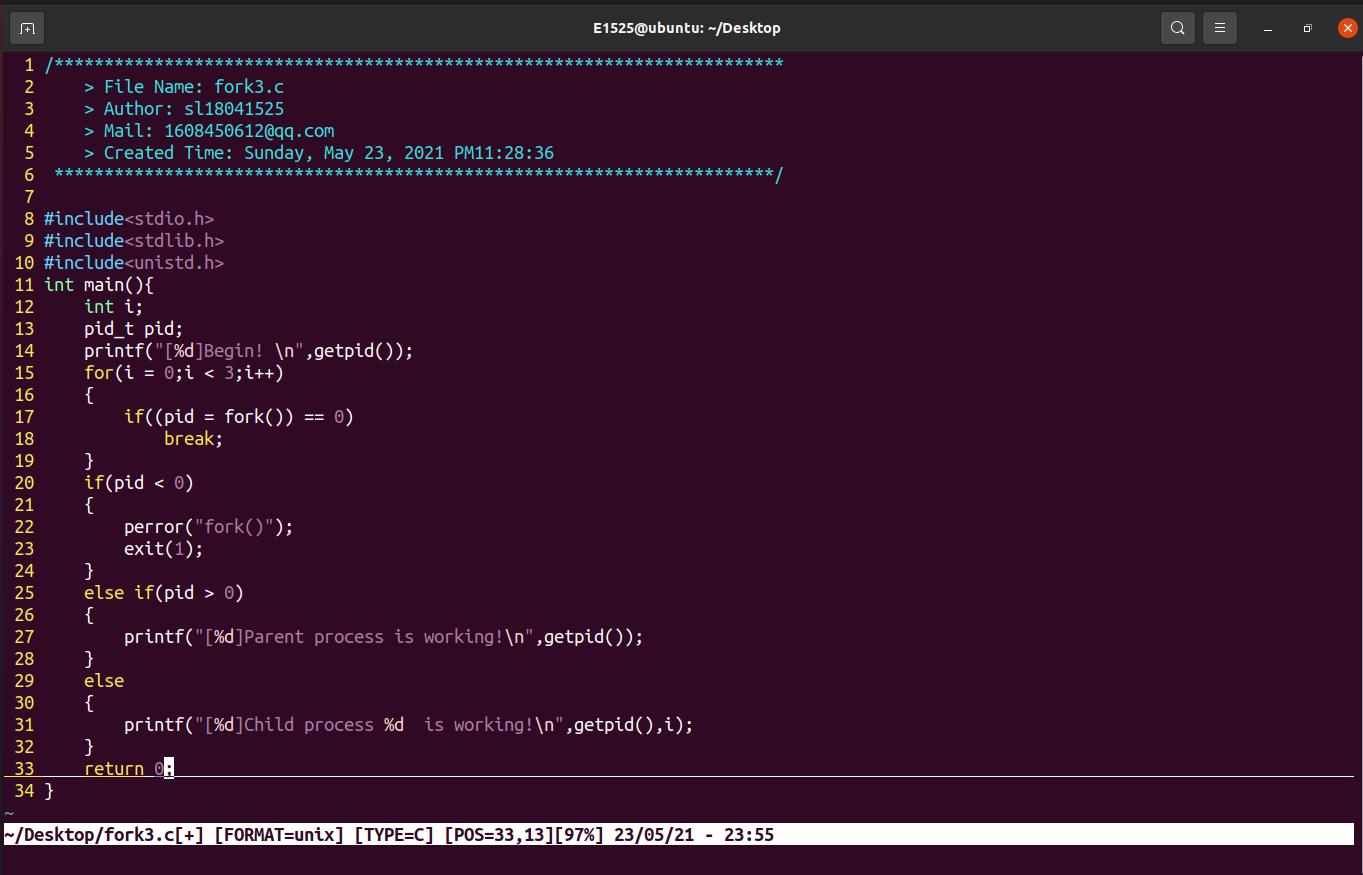Open a new terminal tab
Image resolution: width=1363 pixels, height=875 pixels.
27,28
